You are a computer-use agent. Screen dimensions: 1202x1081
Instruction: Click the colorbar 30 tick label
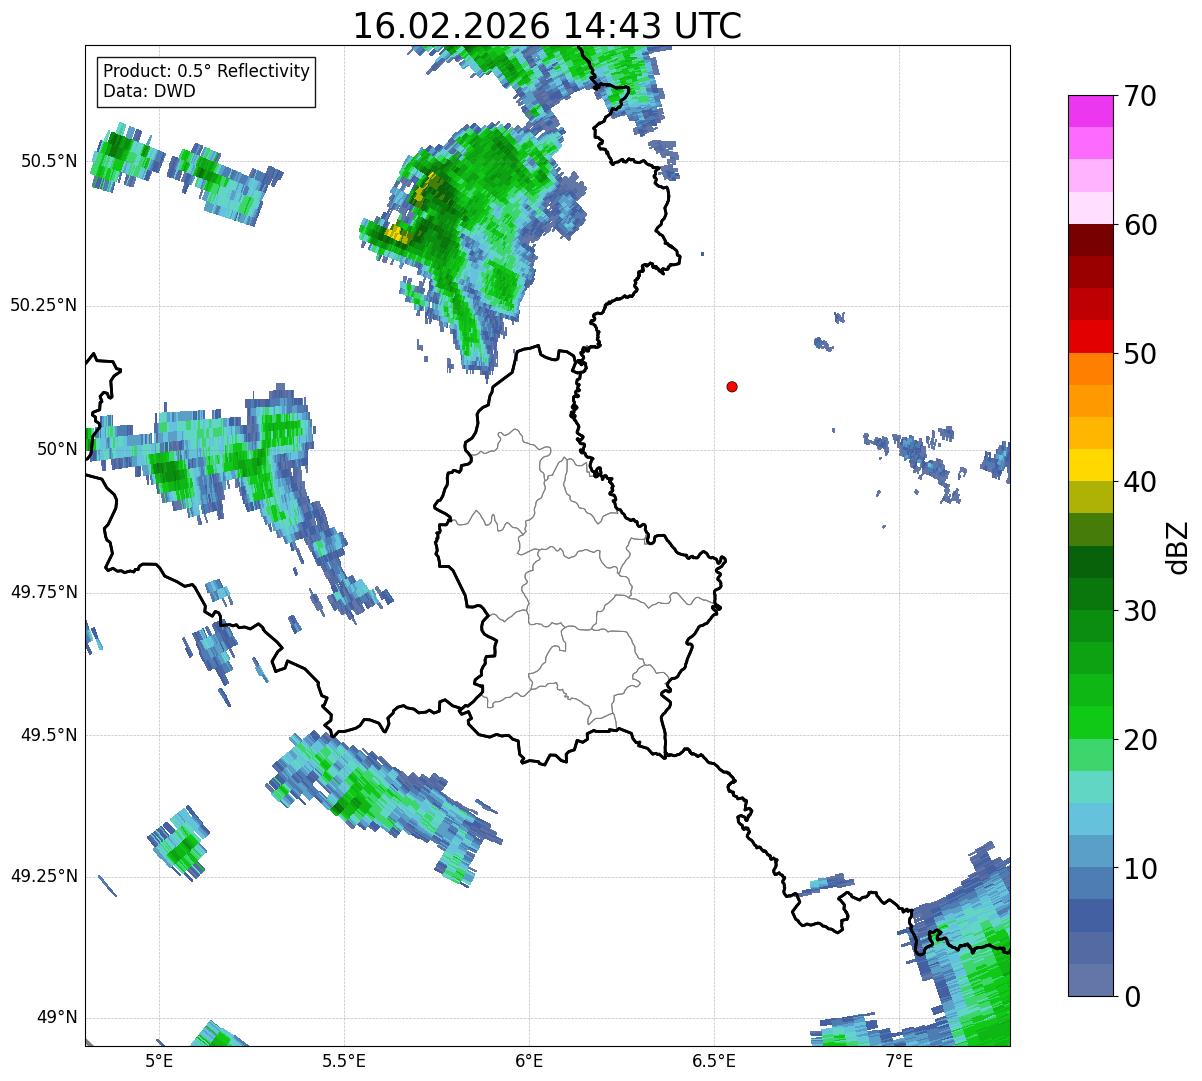[x=1141, y=610]
